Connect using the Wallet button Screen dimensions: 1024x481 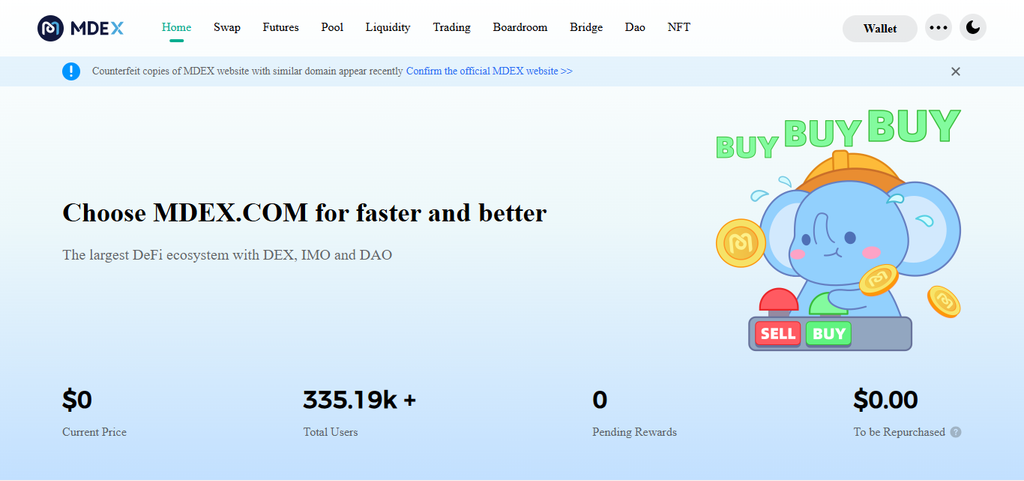point(880,29)
